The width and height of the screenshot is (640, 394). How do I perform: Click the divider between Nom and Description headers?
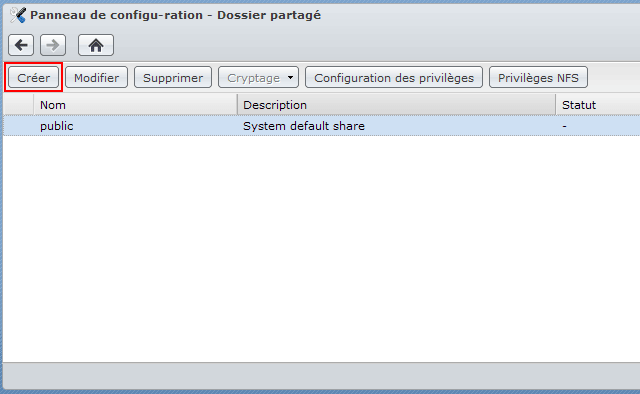point(237,105)
